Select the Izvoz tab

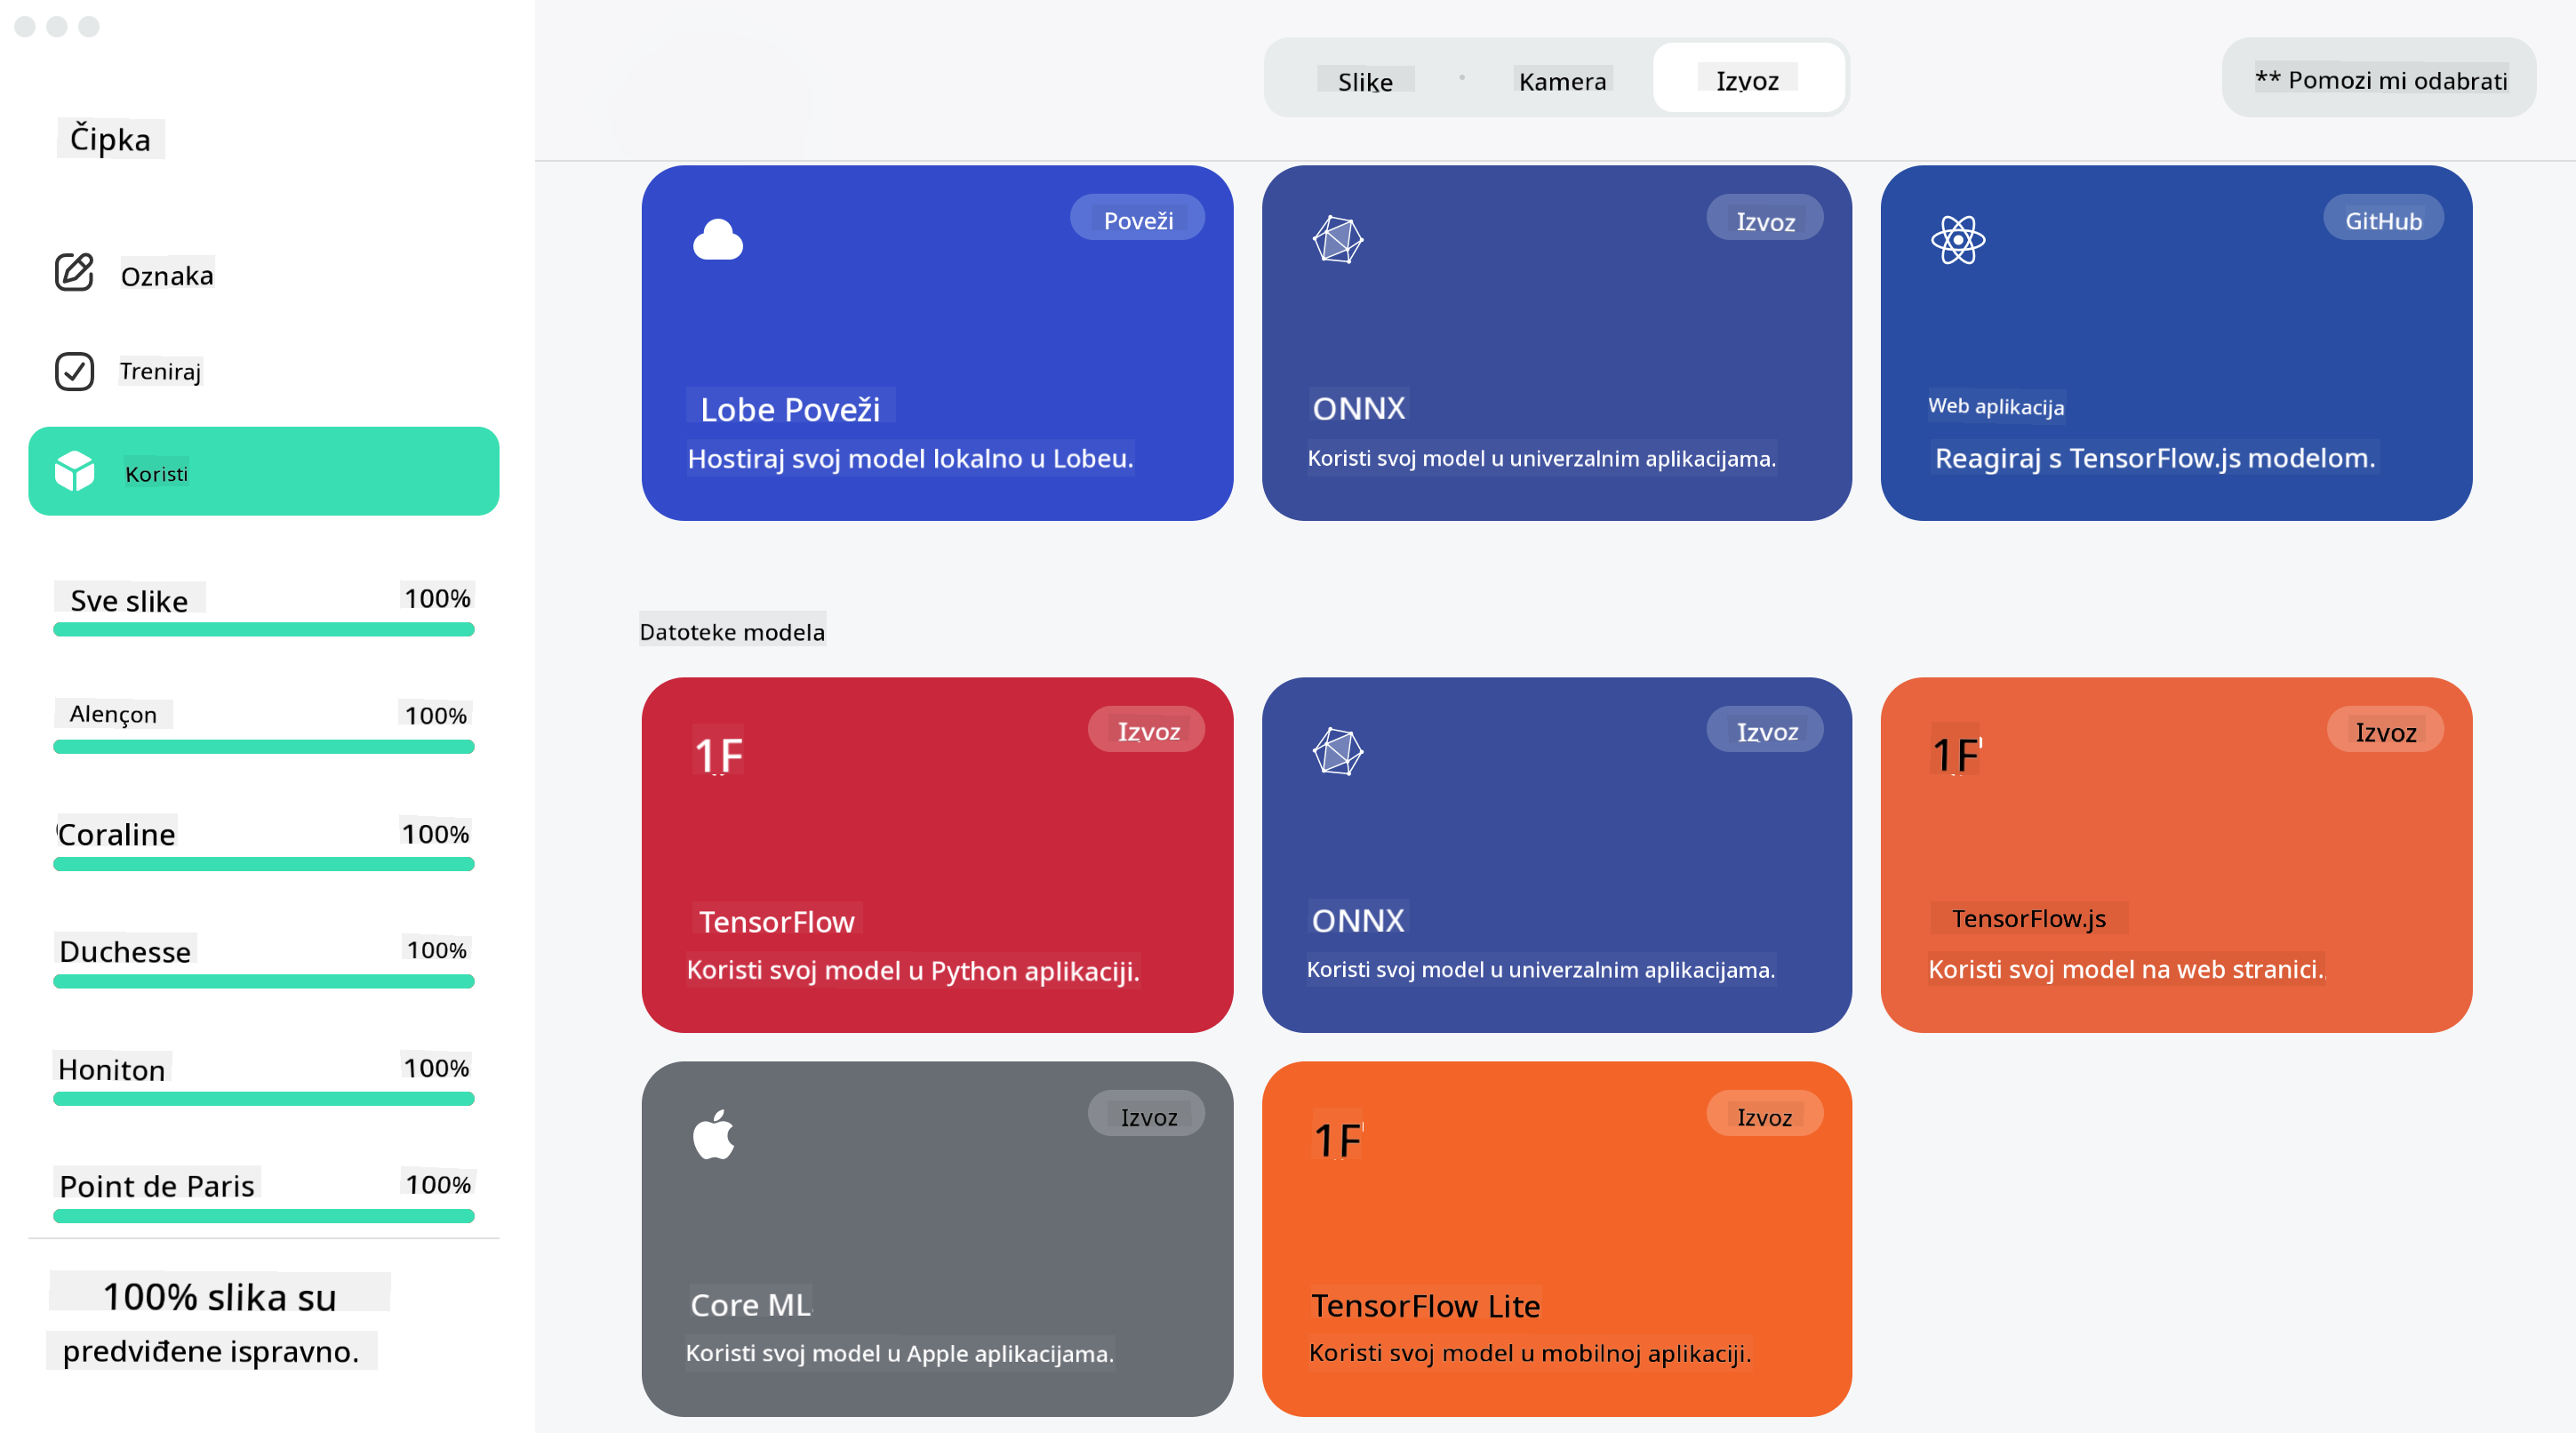tap(1746, 80)
